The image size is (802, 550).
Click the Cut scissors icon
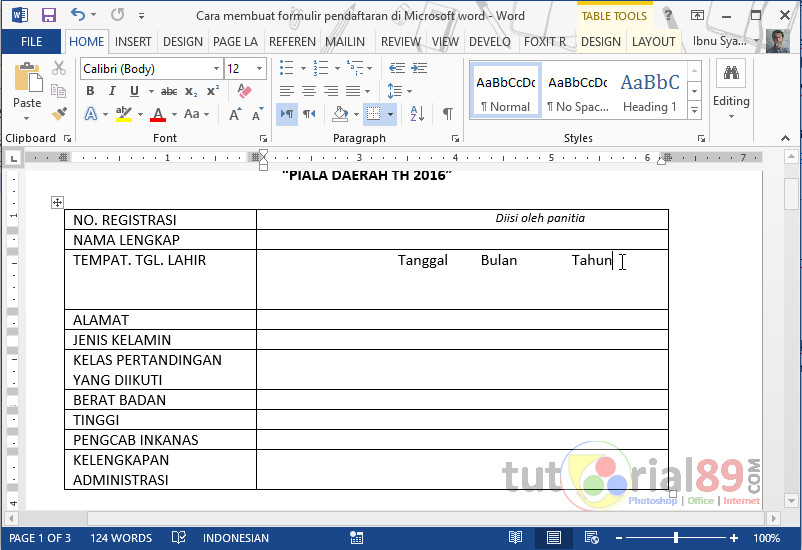59,68
